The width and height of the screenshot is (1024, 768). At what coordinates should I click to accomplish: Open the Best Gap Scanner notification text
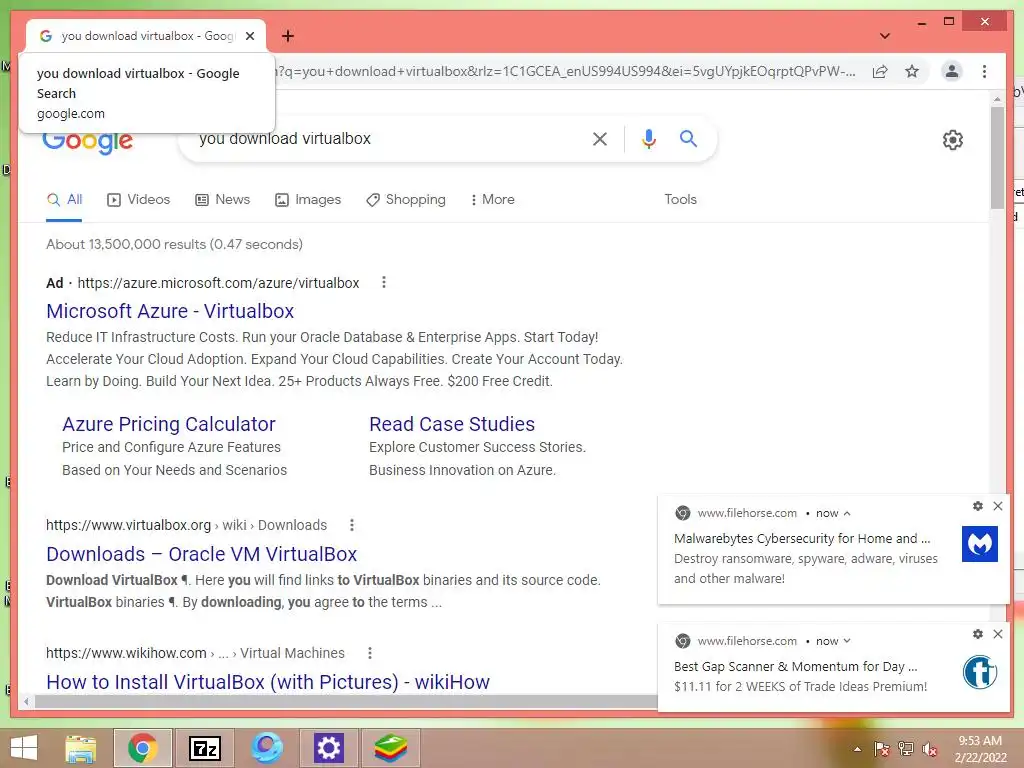[795, 667]
